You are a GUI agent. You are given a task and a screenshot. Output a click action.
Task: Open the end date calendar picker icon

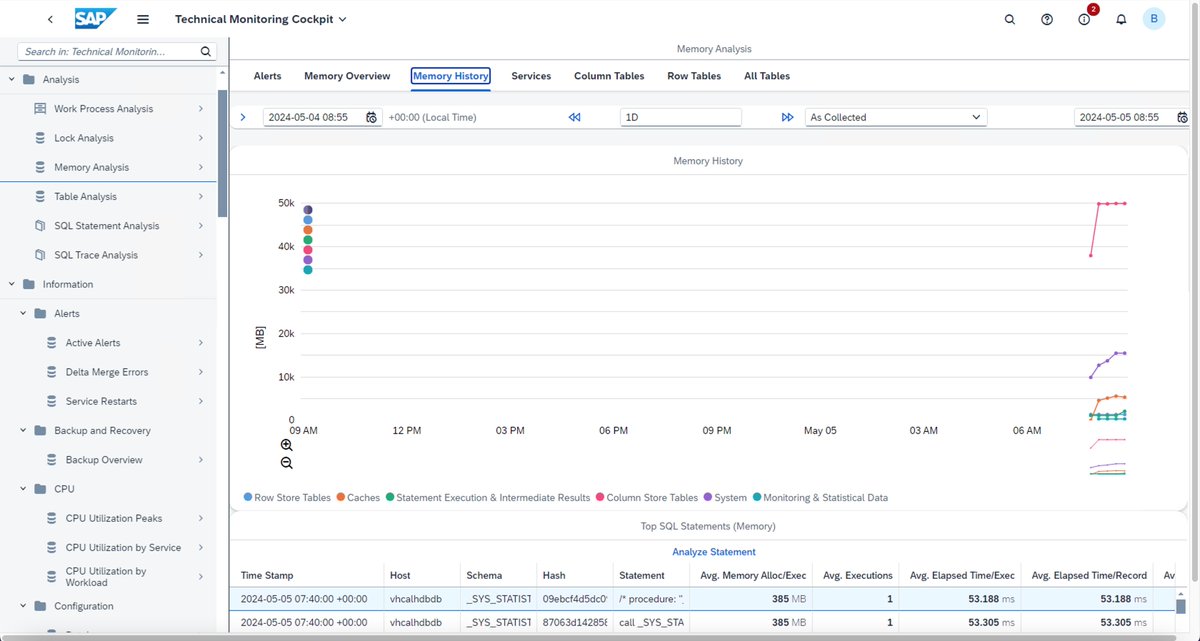[x=1182, y=117]
